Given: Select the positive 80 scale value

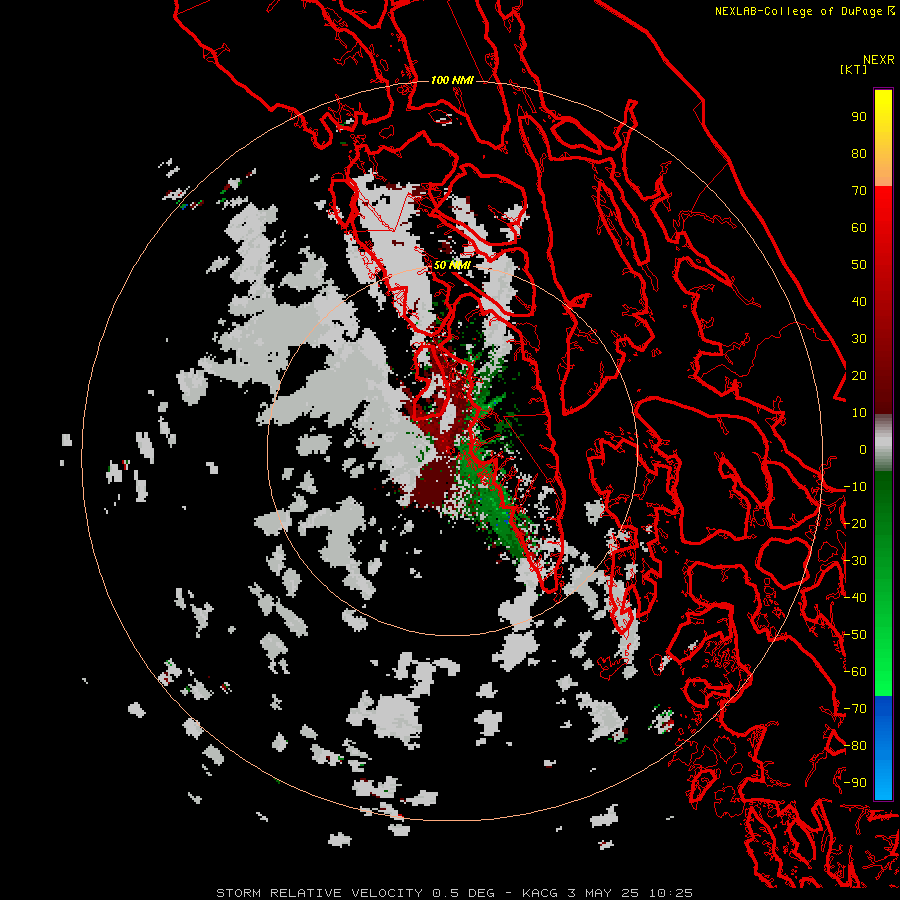Looking at the screenshot, I should (859, 154).
